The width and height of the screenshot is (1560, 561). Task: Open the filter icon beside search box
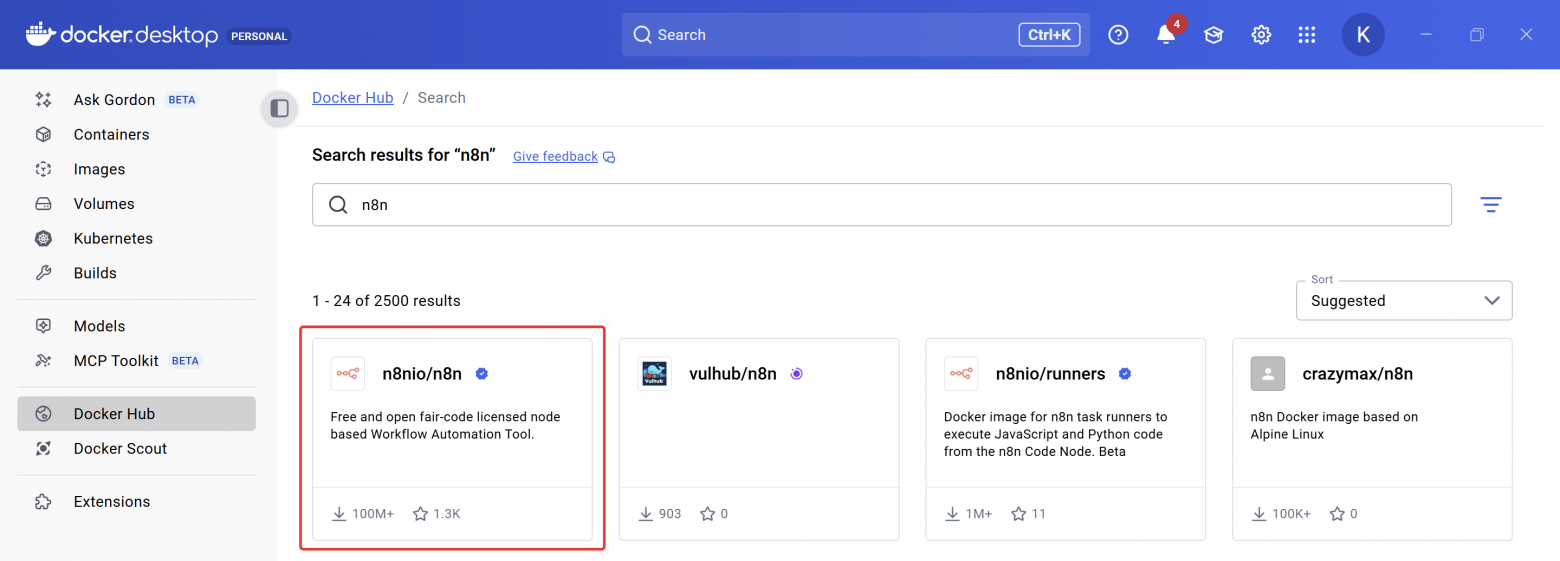[x=1491, y=205]
